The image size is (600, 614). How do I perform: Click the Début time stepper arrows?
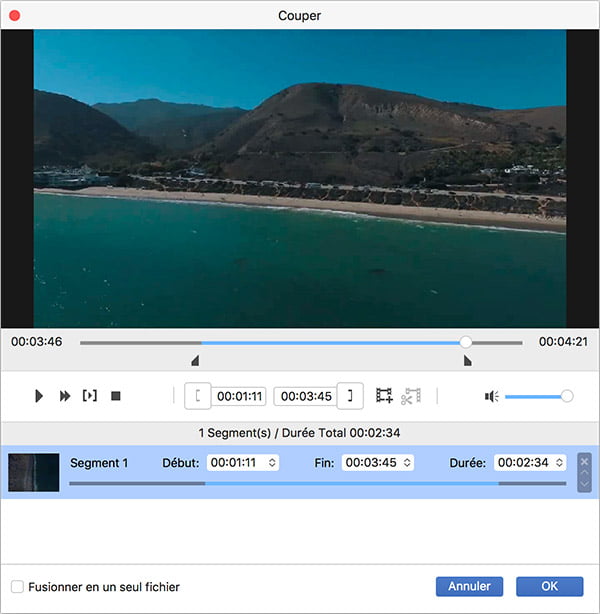(272, 463)
